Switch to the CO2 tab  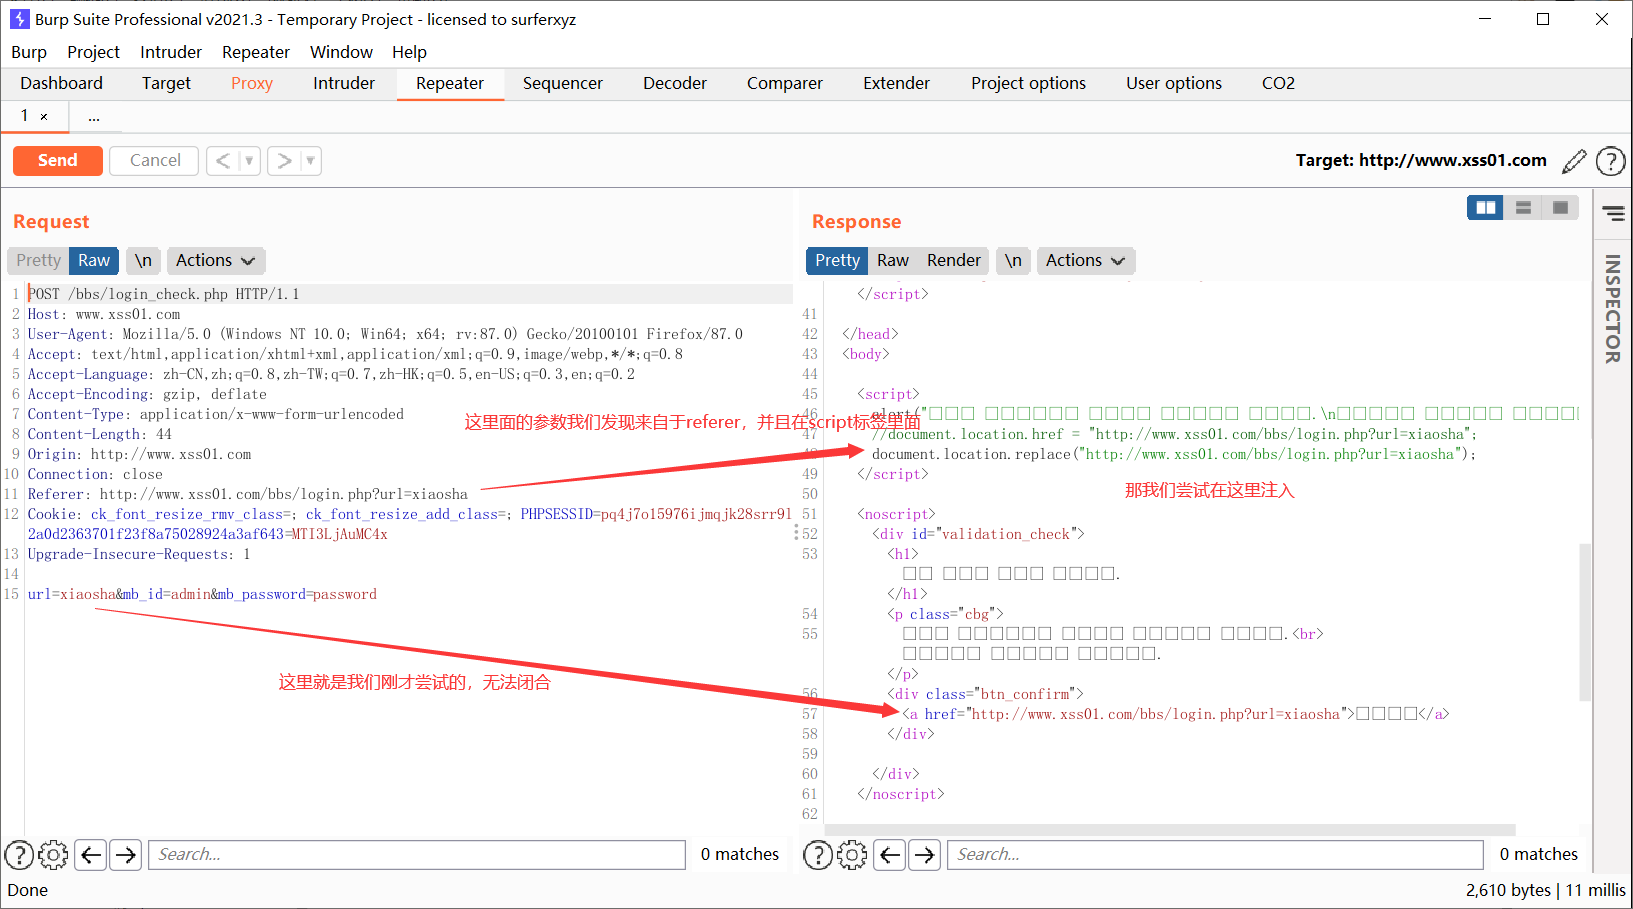point(1278,84)
